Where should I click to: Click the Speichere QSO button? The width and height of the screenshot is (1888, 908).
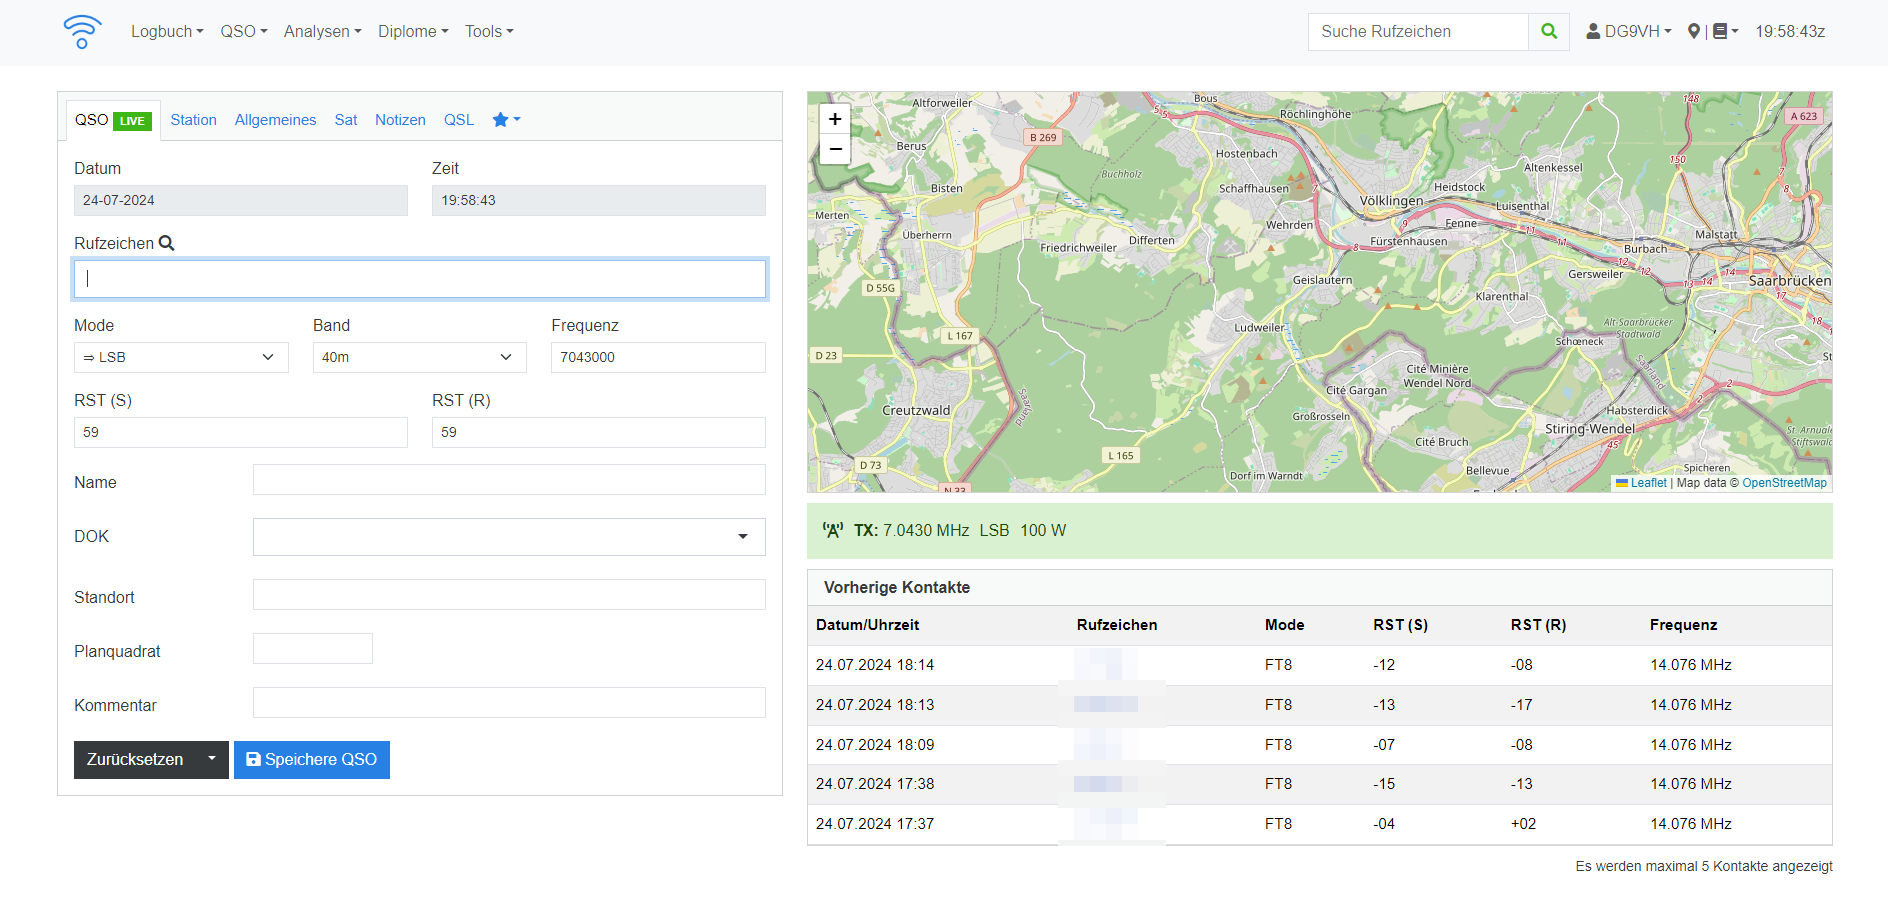click(x=312, y=760)
